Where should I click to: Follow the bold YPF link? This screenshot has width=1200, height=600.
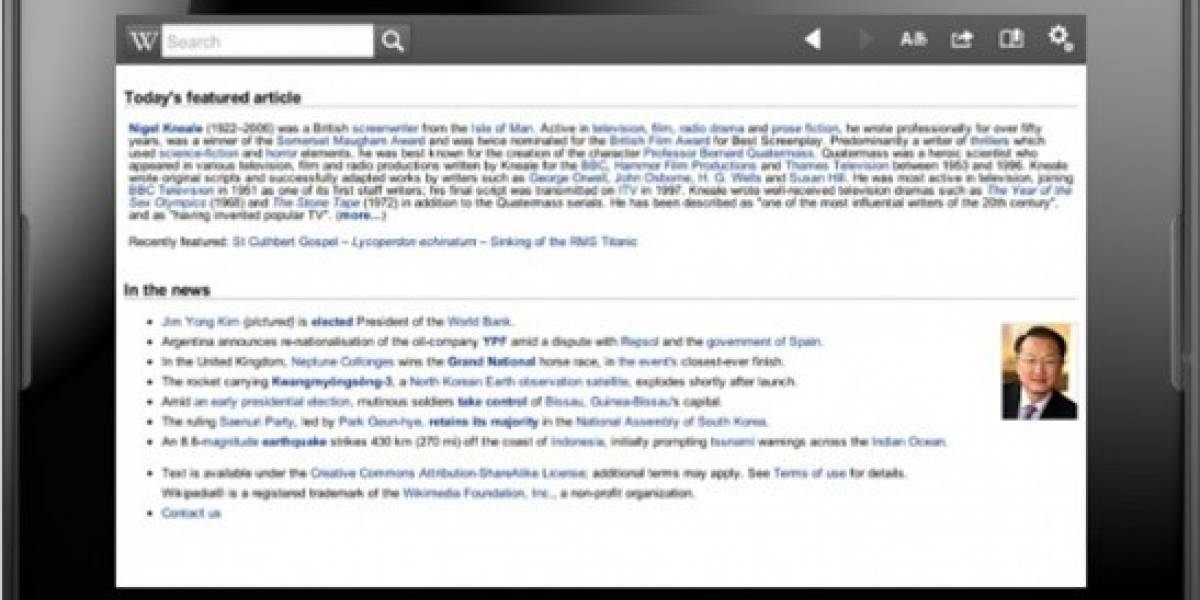(x=495, y=342)
